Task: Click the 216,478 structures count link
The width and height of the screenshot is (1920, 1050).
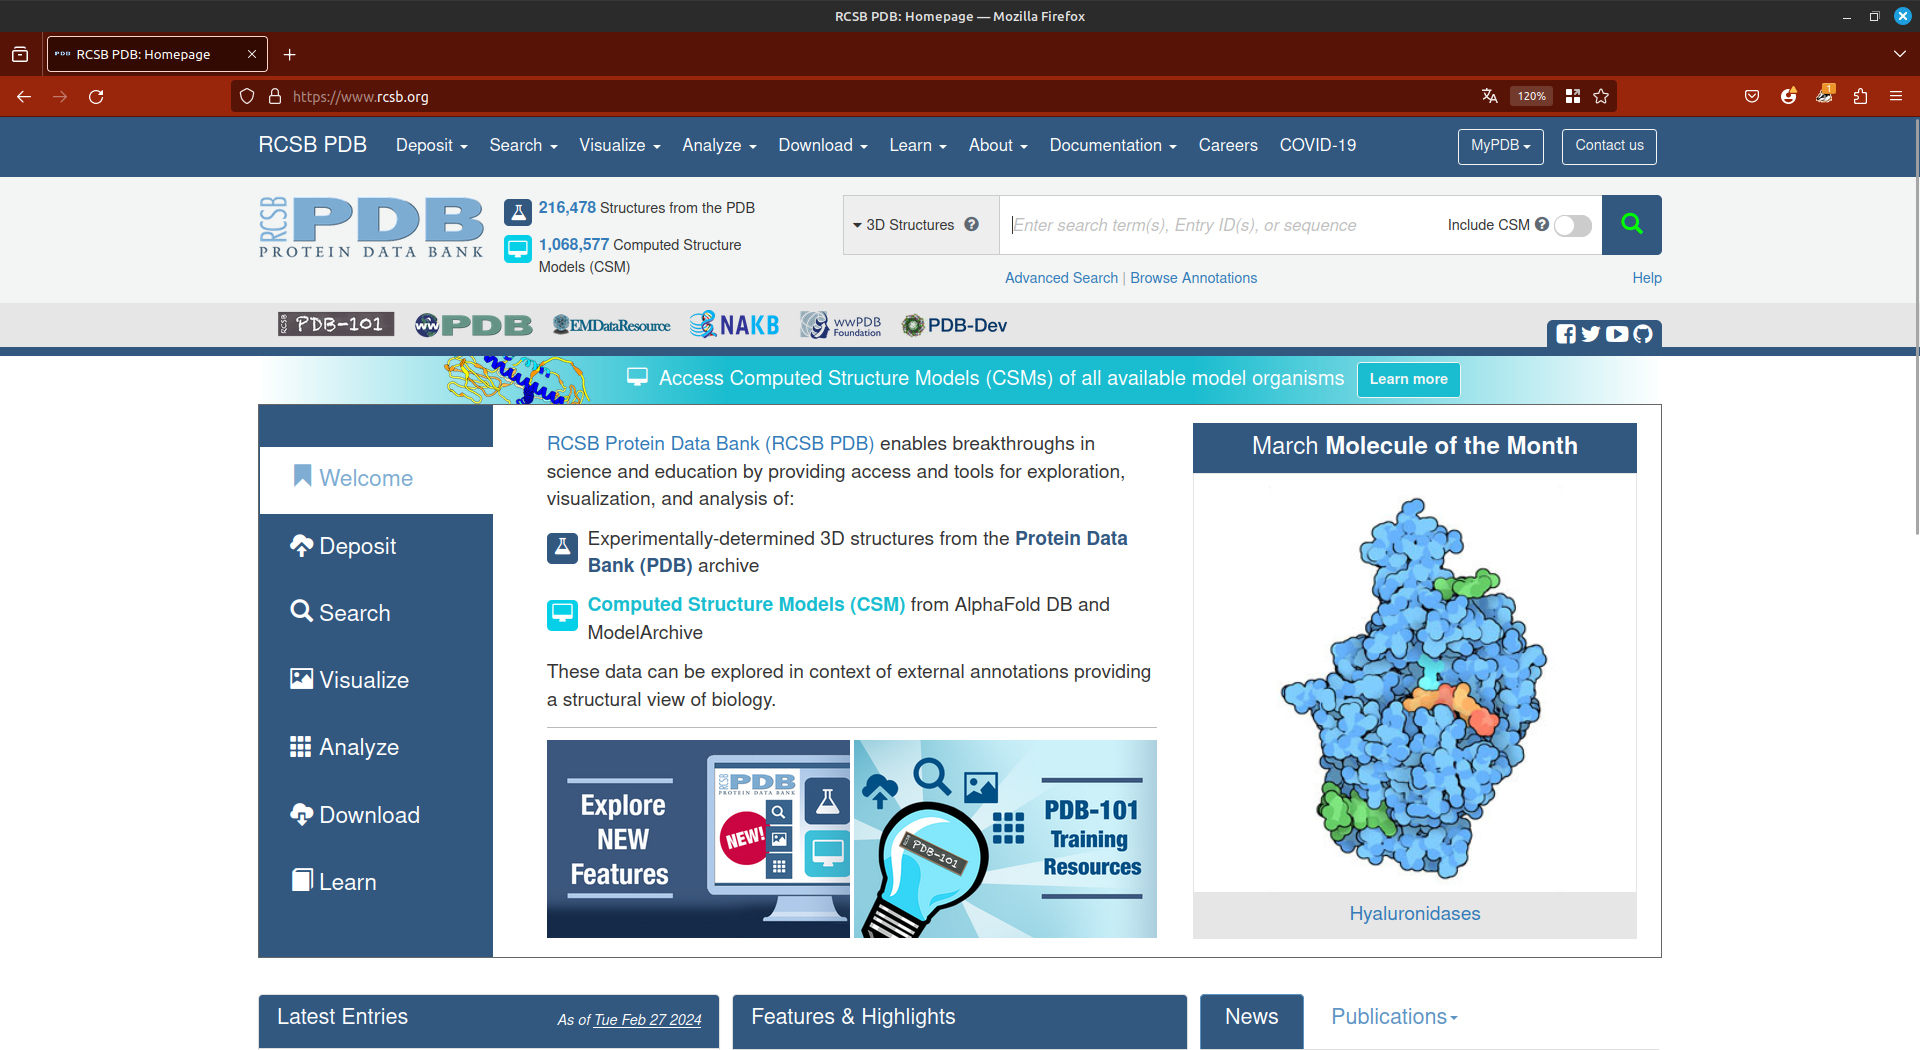Action: (567, 208)
